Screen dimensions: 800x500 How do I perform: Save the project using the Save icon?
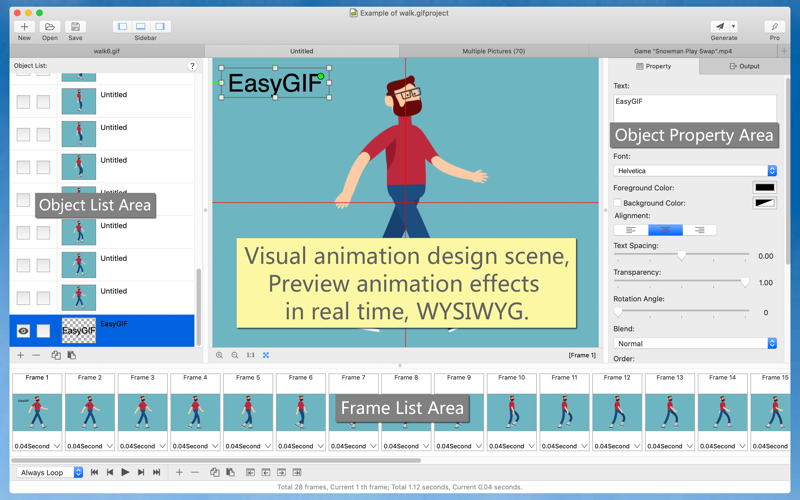coord(75,27)
